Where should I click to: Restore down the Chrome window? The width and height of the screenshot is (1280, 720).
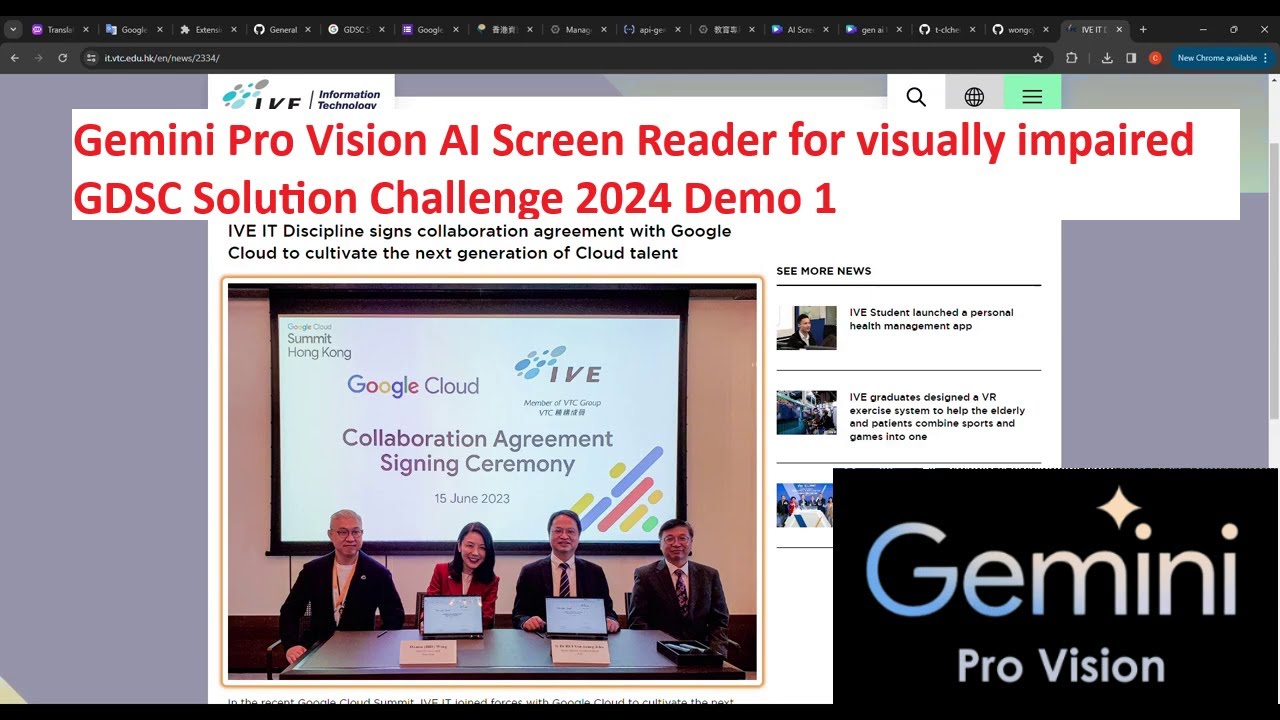1233,30
